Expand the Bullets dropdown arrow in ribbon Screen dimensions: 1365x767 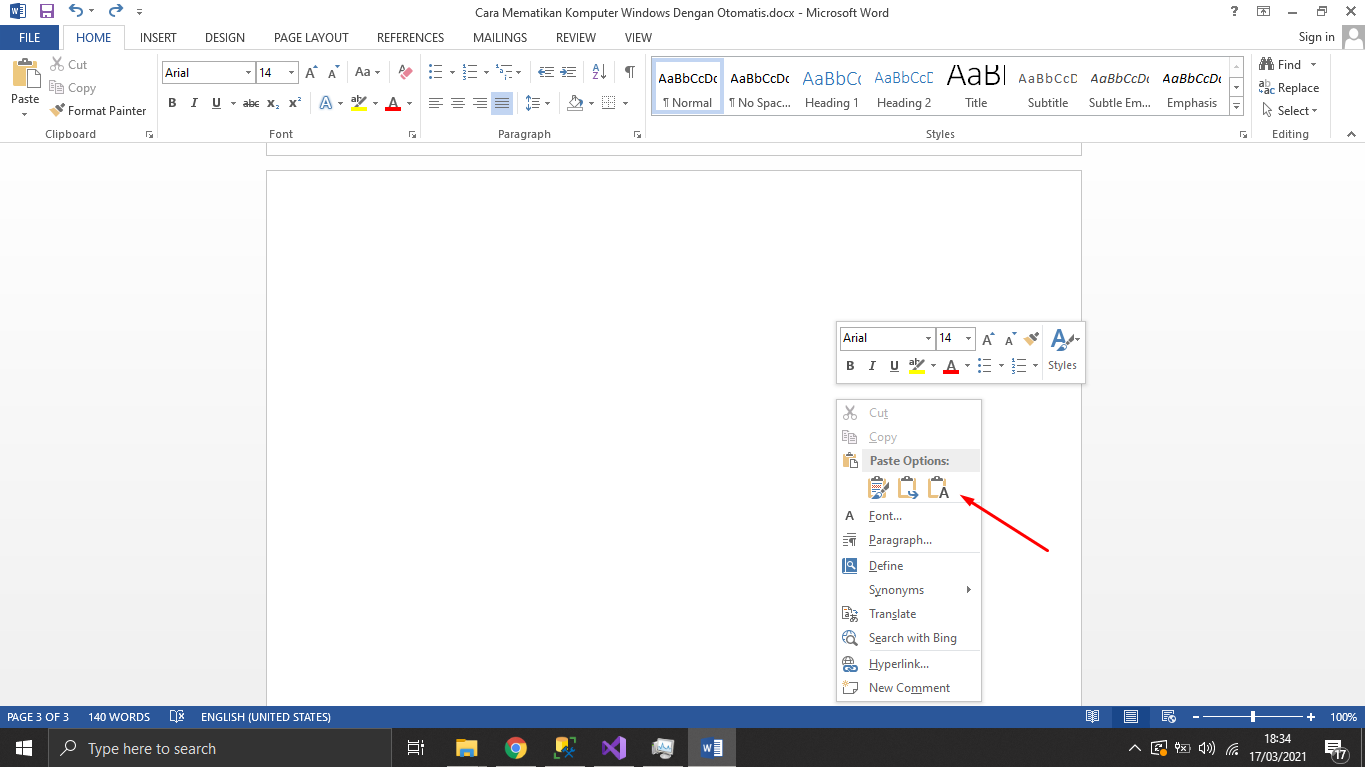[452, 72]
